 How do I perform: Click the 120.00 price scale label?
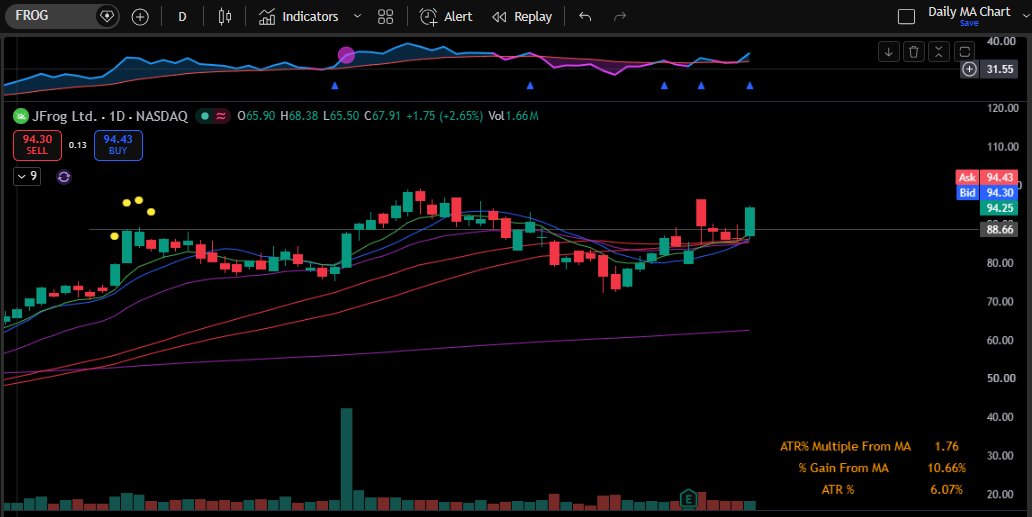point(1002,108)
